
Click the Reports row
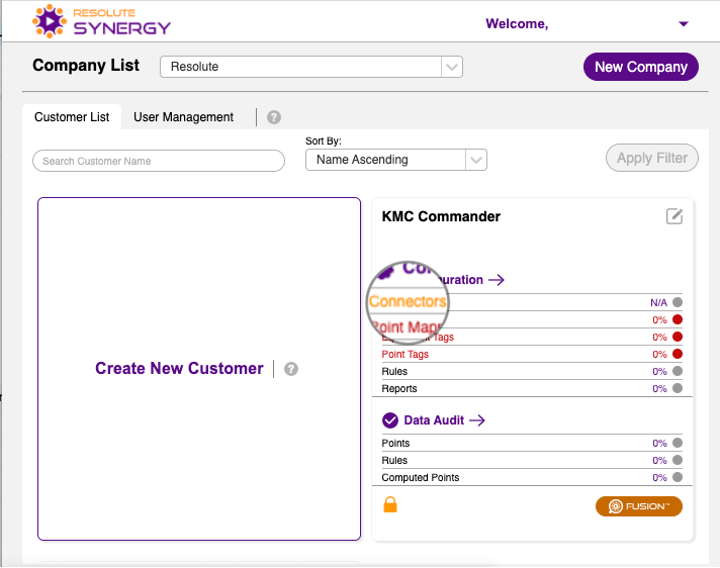click(x=532, y=388)
